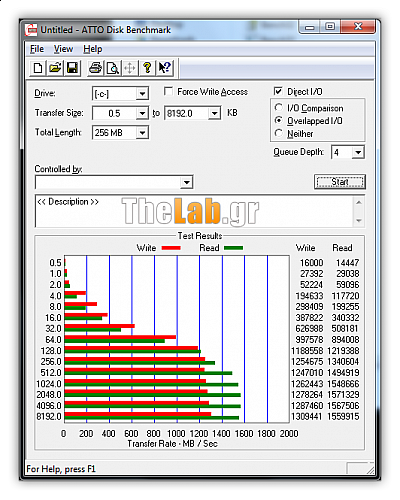
Task: Click the Print toolbar icon
Action: (95, 68)
